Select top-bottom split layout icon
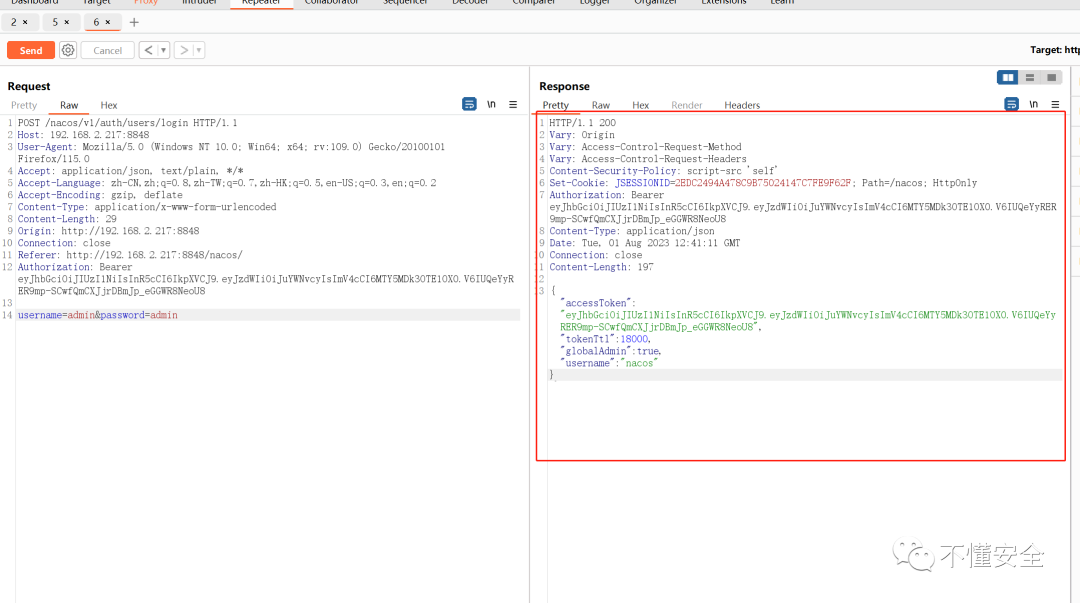This screenshot has height=603, width=1080. point(1030,77)
